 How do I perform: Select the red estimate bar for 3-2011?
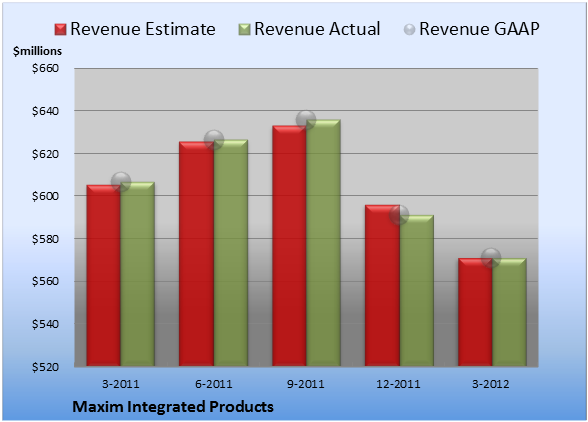(x=104, y=275)
